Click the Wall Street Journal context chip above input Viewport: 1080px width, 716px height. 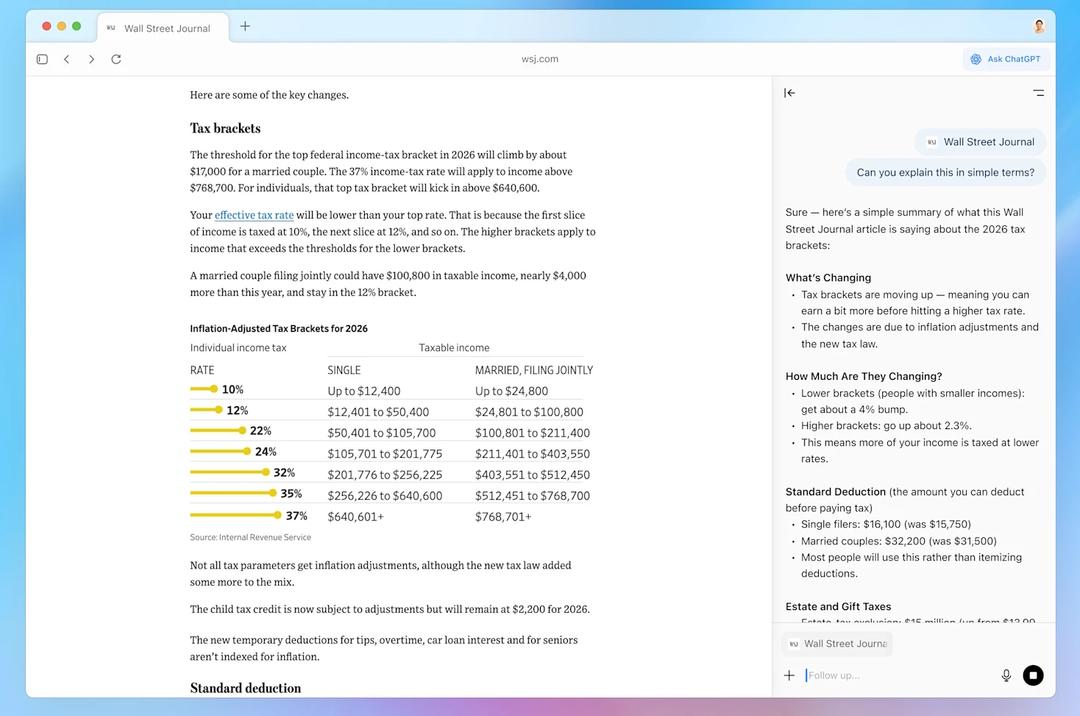837,644
